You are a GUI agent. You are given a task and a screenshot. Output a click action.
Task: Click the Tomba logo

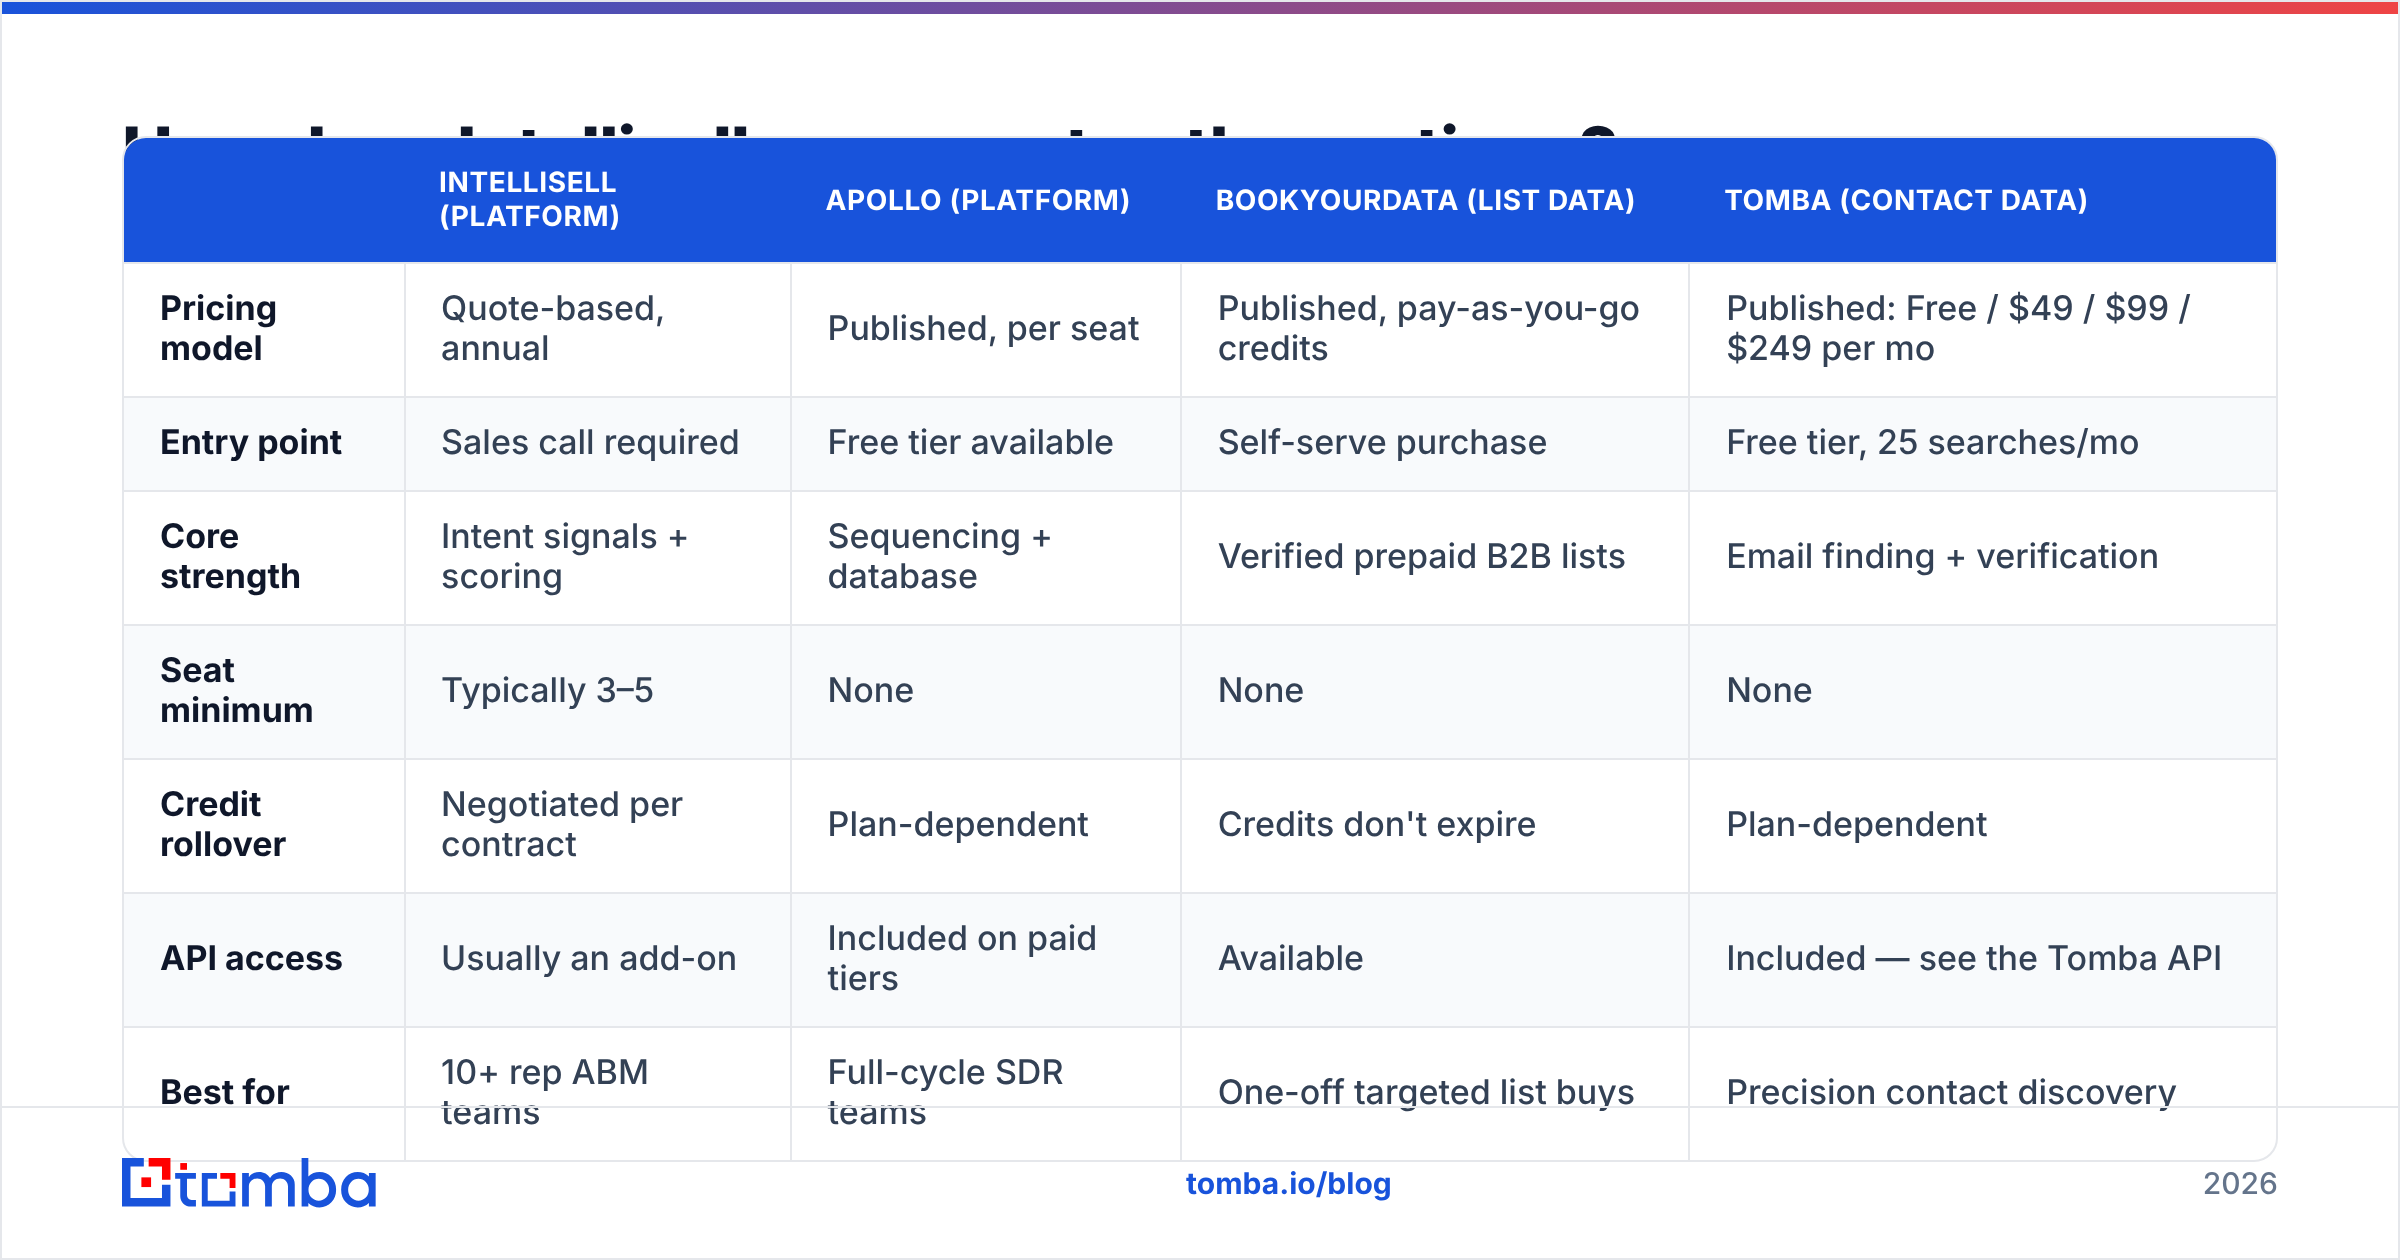pyautogui.click(x=249, y=1183)
